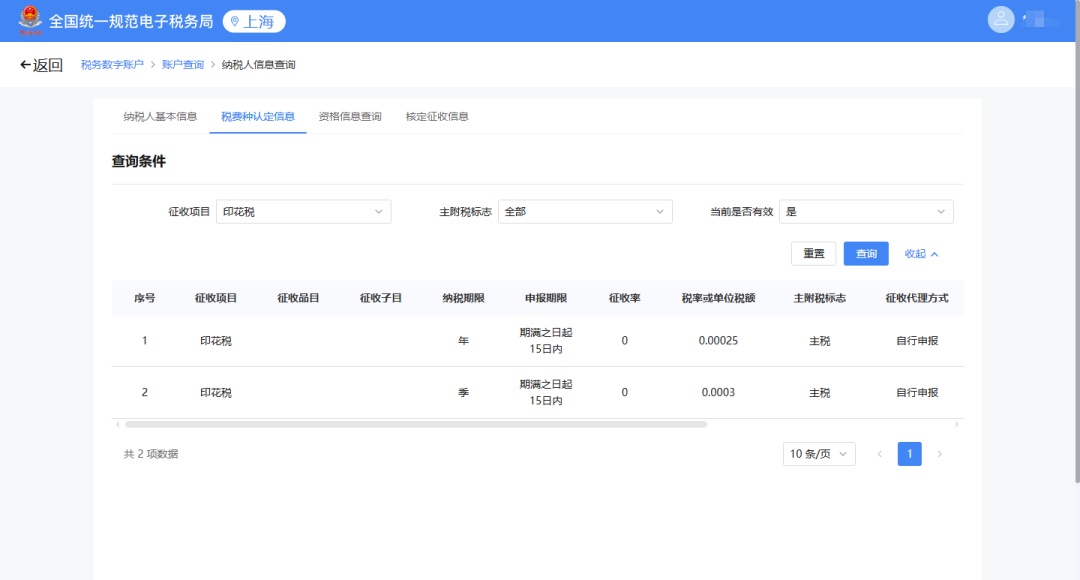The height and width of the screenshot is (580, 1080).
Task: Open the 征收项目 dropdown
Action: tap(303, 212)
